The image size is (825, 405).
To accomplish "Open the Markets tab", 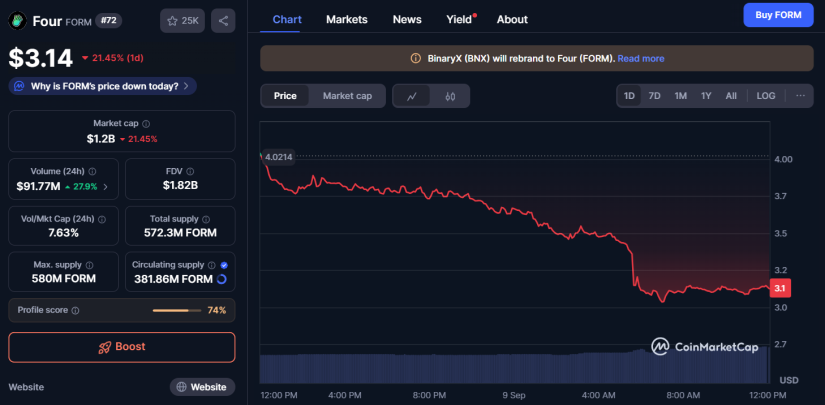I will pyautogui.click(x=347, y=19).
